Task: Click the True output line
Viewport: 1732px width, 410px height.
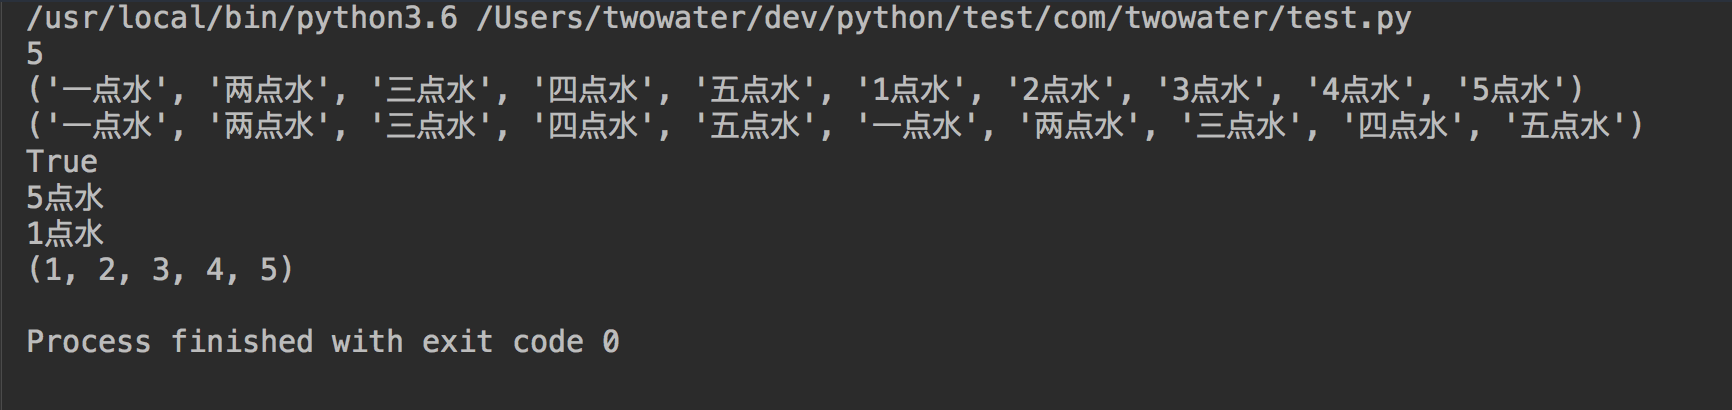Action: pyautogui.click(x=62, y=161)
